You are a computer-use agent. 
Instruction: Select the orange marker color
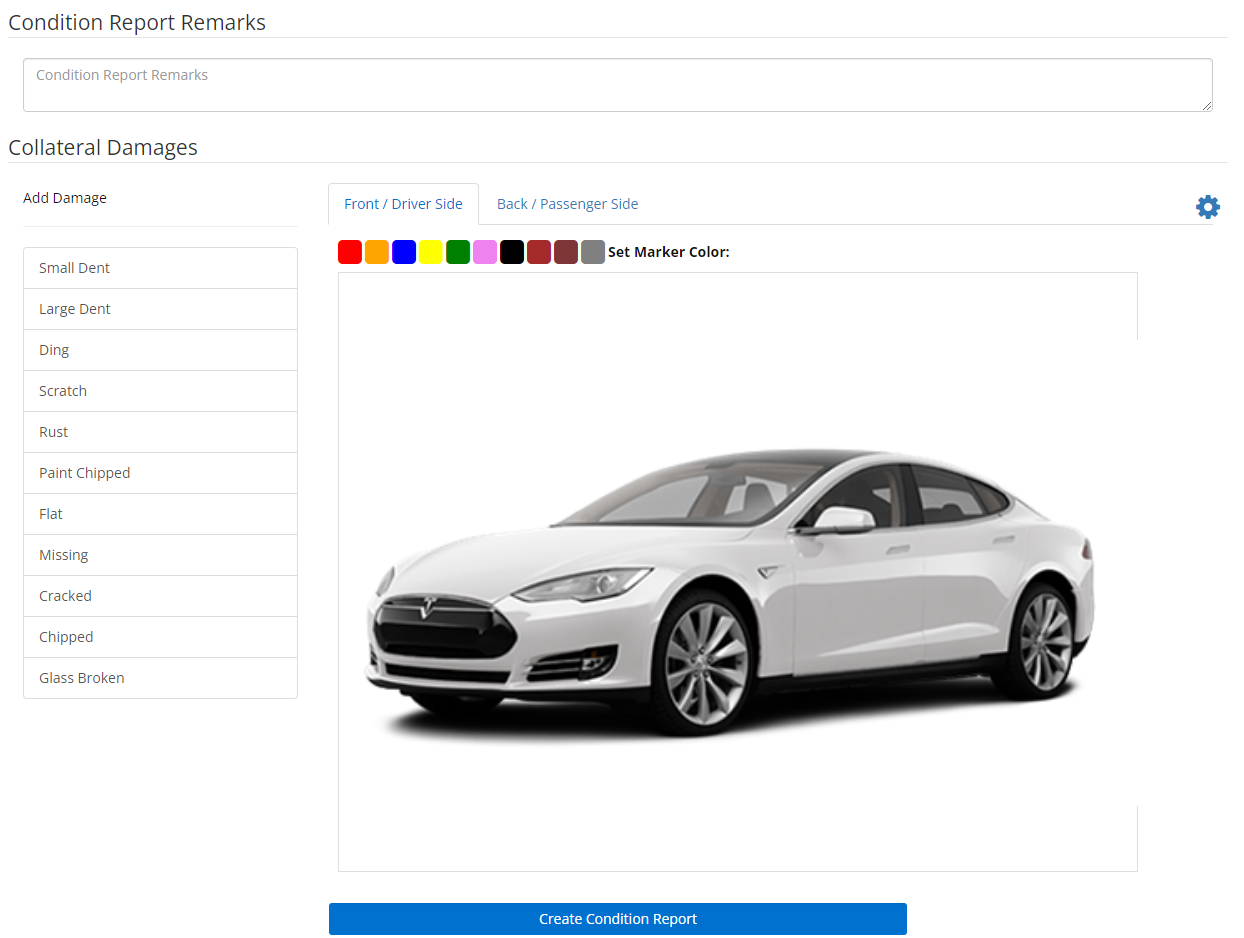[377, 252]
